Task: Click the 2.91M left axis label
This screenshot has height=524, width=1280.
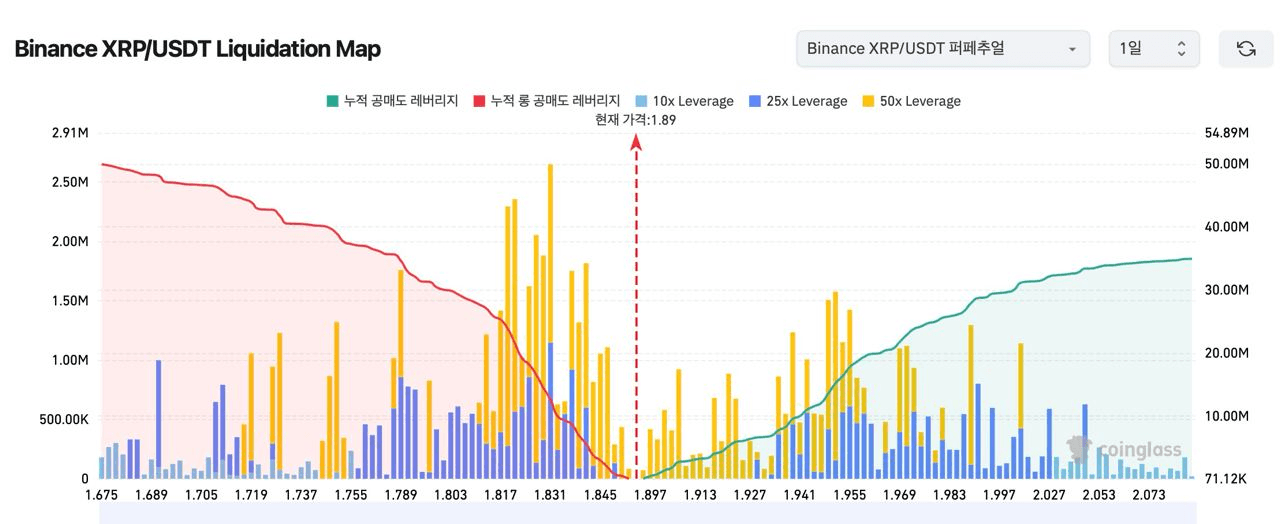Action: click(x=68, y=133)
